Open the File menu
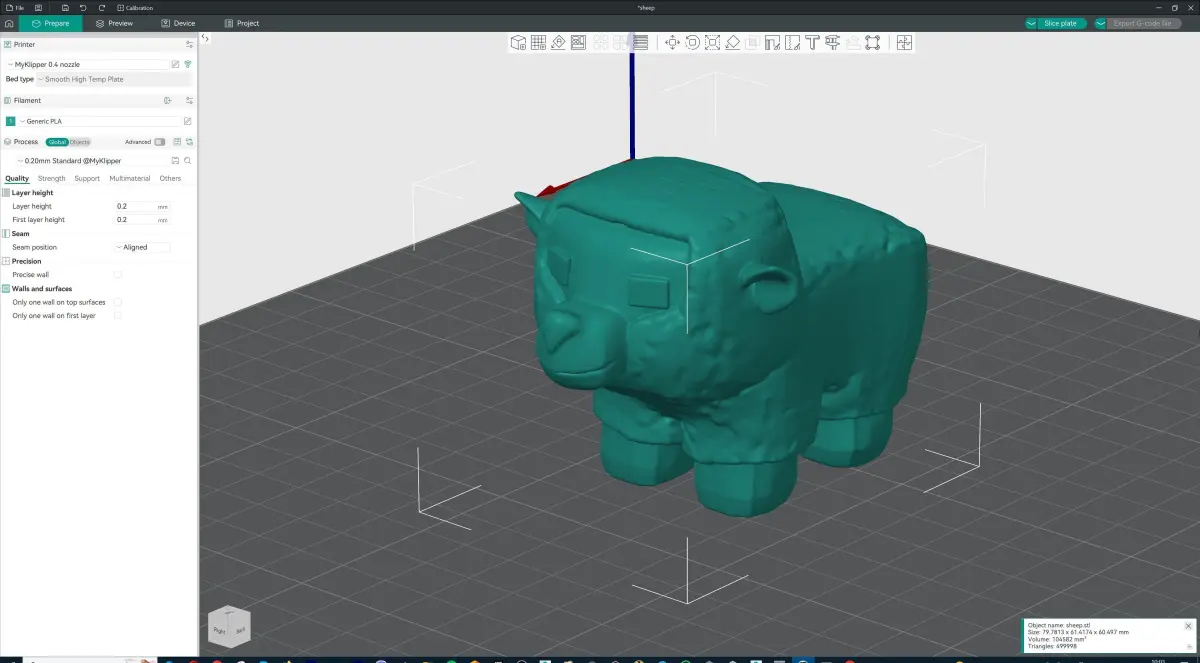The image size is (1200, 663). point(15,7)
